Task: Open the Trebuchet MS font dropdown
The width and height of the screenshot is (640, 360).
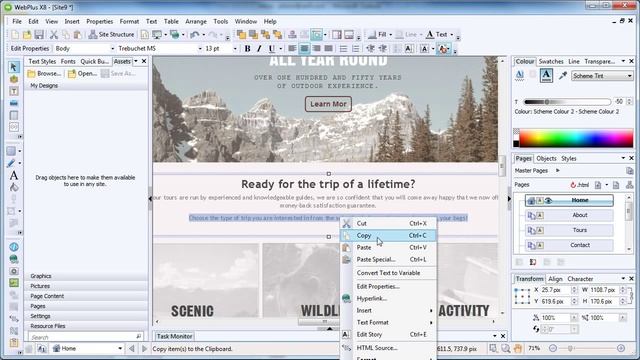Action: coord(200,49)
